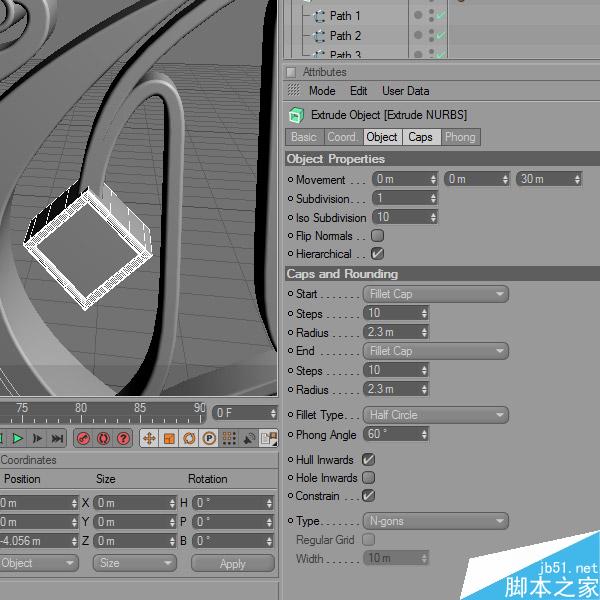Click the Path 1 spline icon
The width and height of the screenshot is (600, 600).
click(319, 16)
